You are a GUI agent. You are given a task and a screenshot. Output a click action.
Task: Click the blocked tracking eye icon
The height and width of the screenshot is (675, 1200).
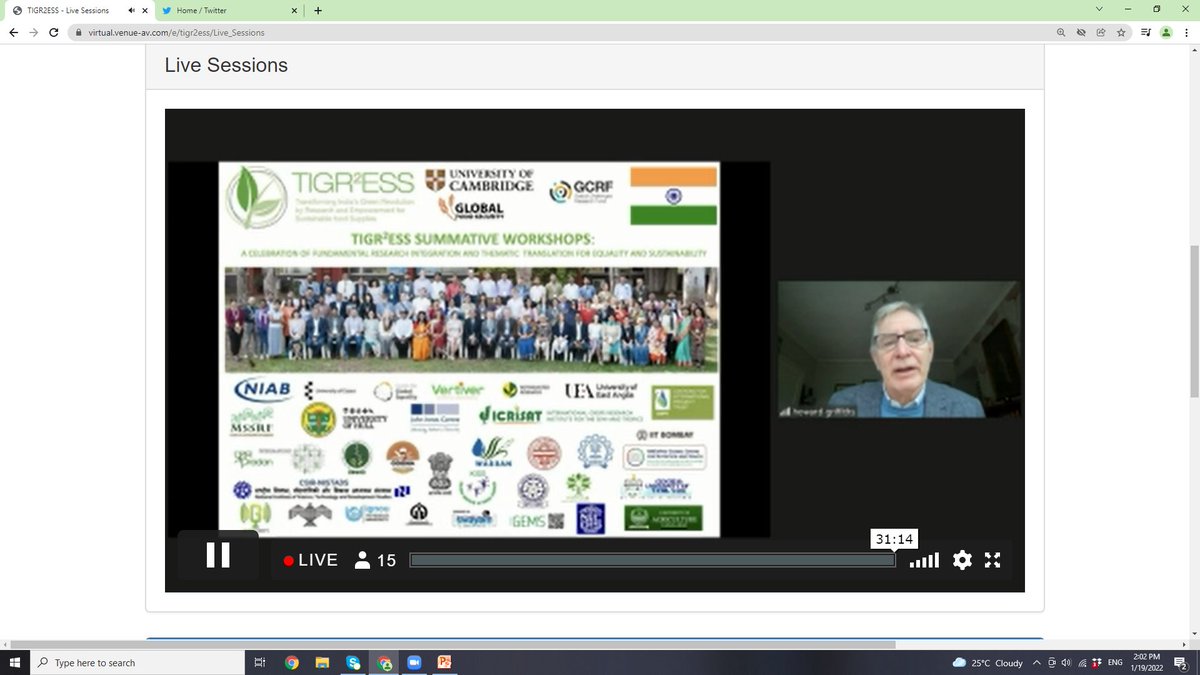[x=1081, y=32]
